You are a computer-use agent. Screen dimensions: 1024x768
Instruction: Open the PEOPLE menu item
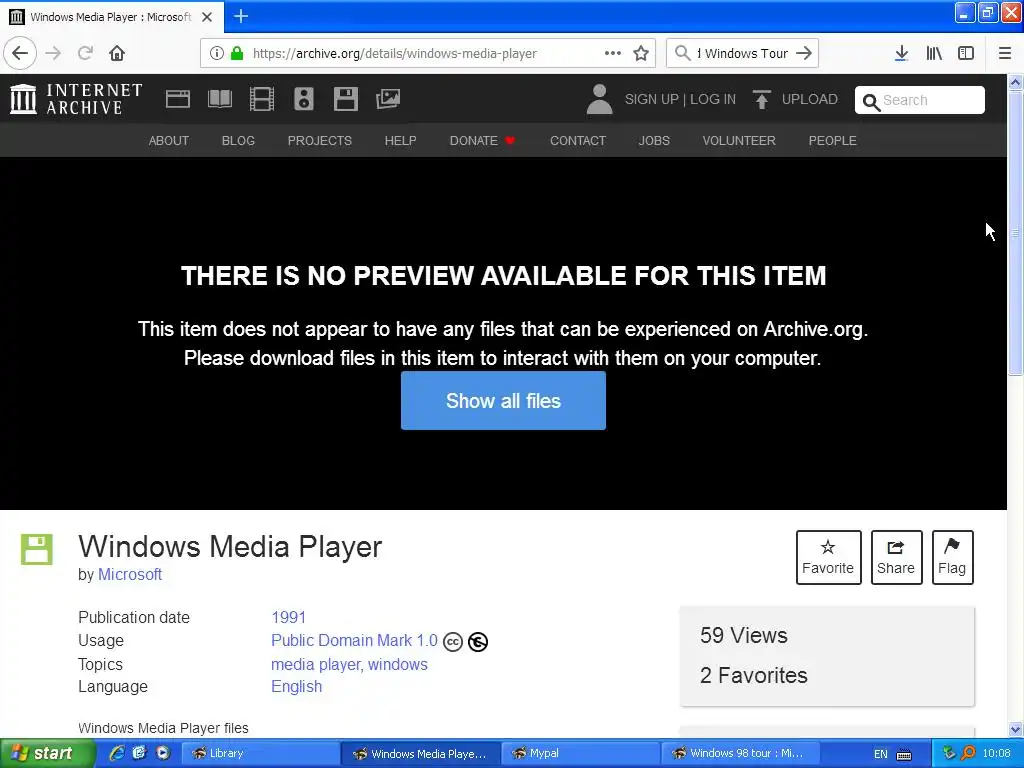833,140
